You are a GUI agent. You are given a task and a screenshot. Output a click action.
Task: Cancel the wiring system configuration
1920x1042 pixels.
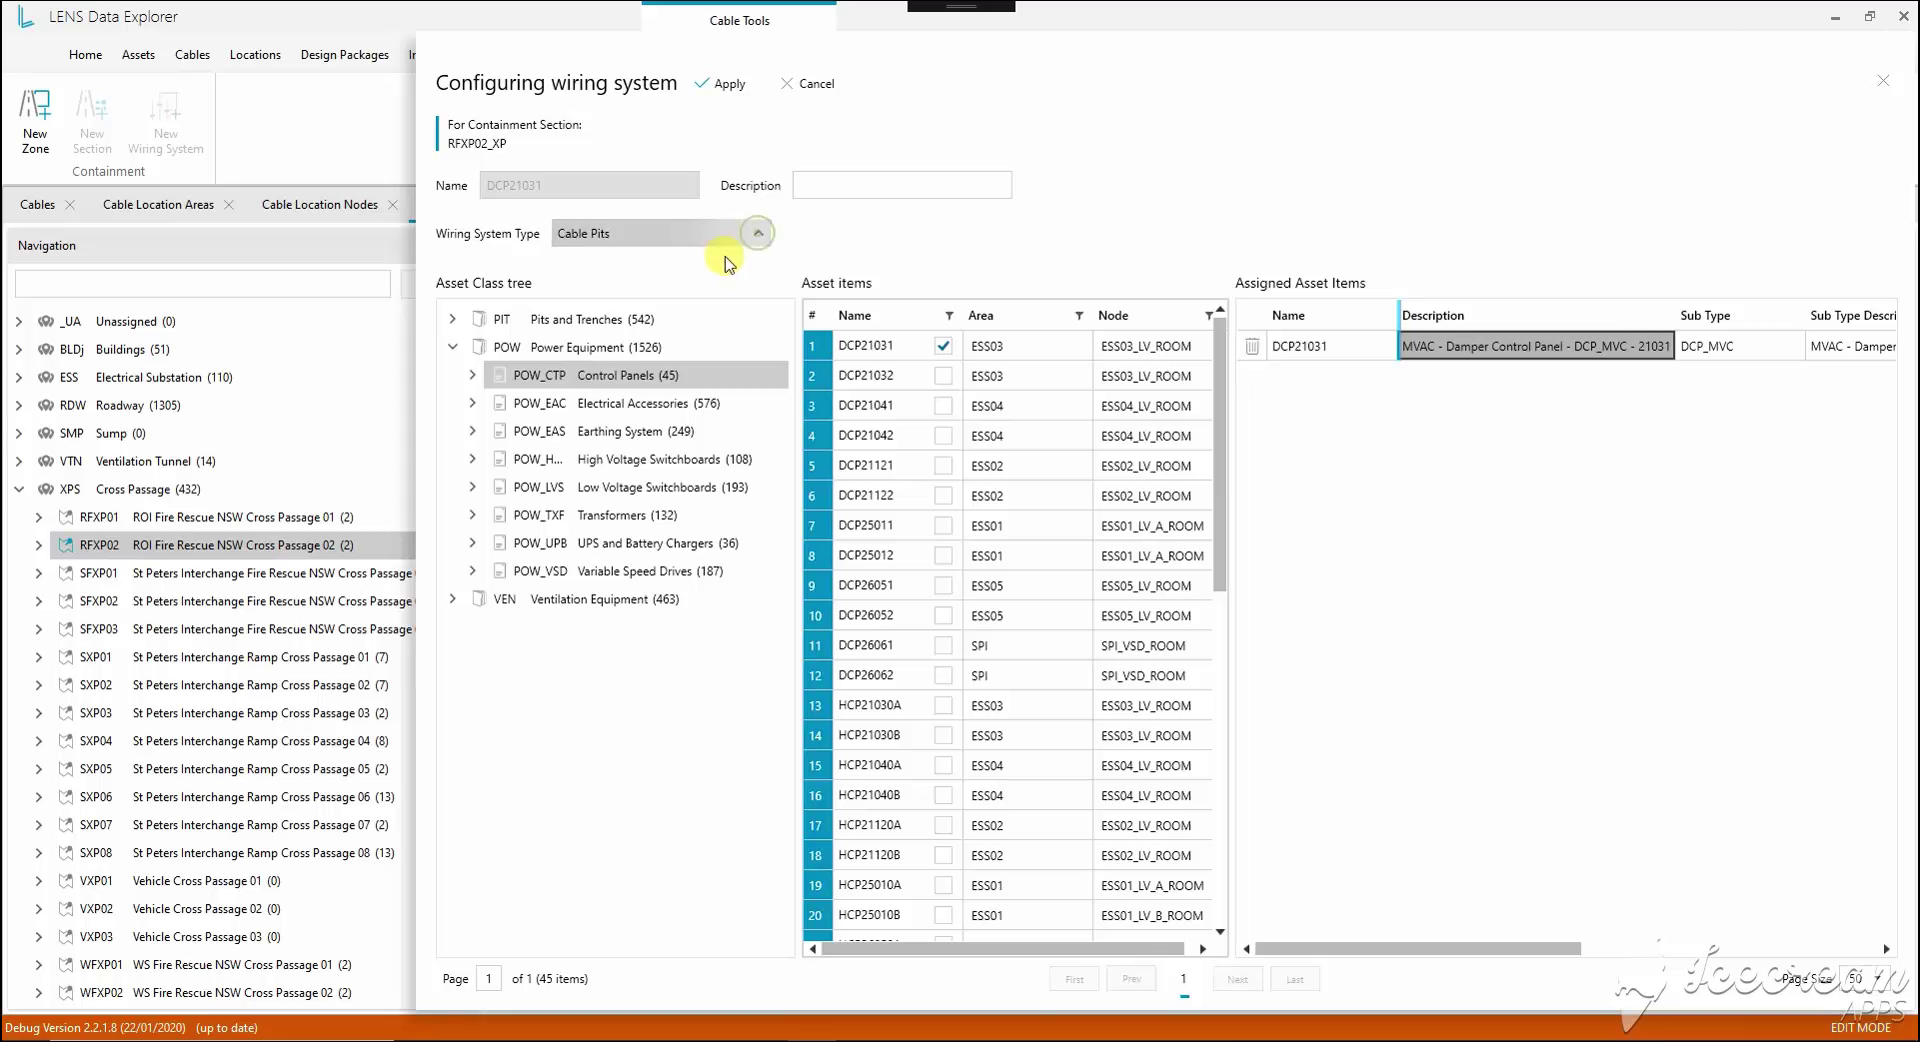[x=807, y=84]
